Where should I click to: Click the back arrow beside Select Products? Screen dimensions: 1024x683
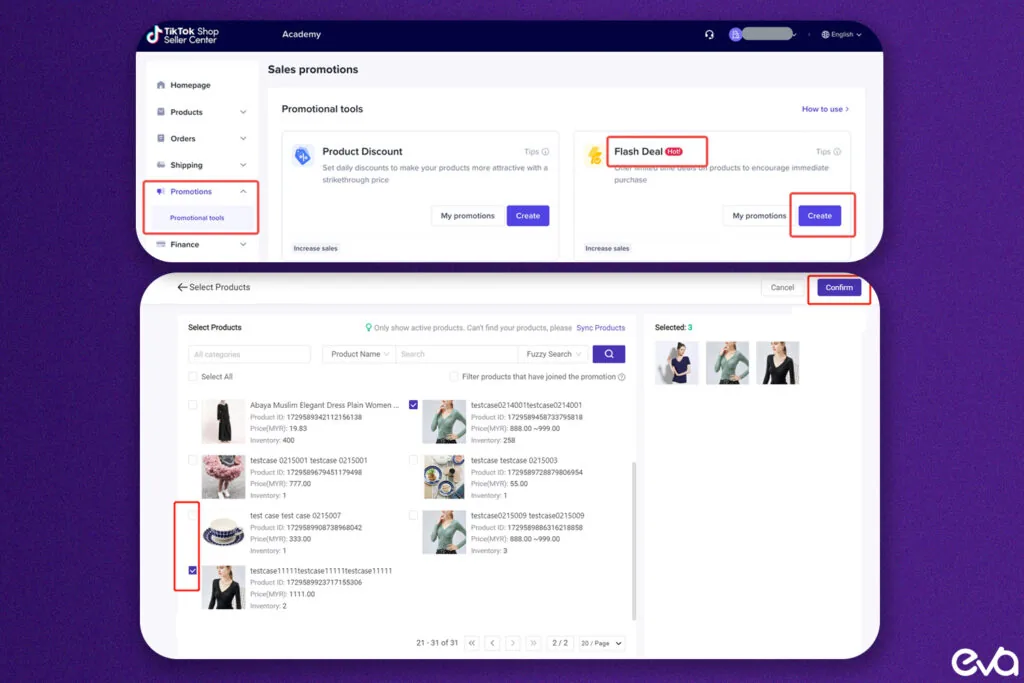182,287
